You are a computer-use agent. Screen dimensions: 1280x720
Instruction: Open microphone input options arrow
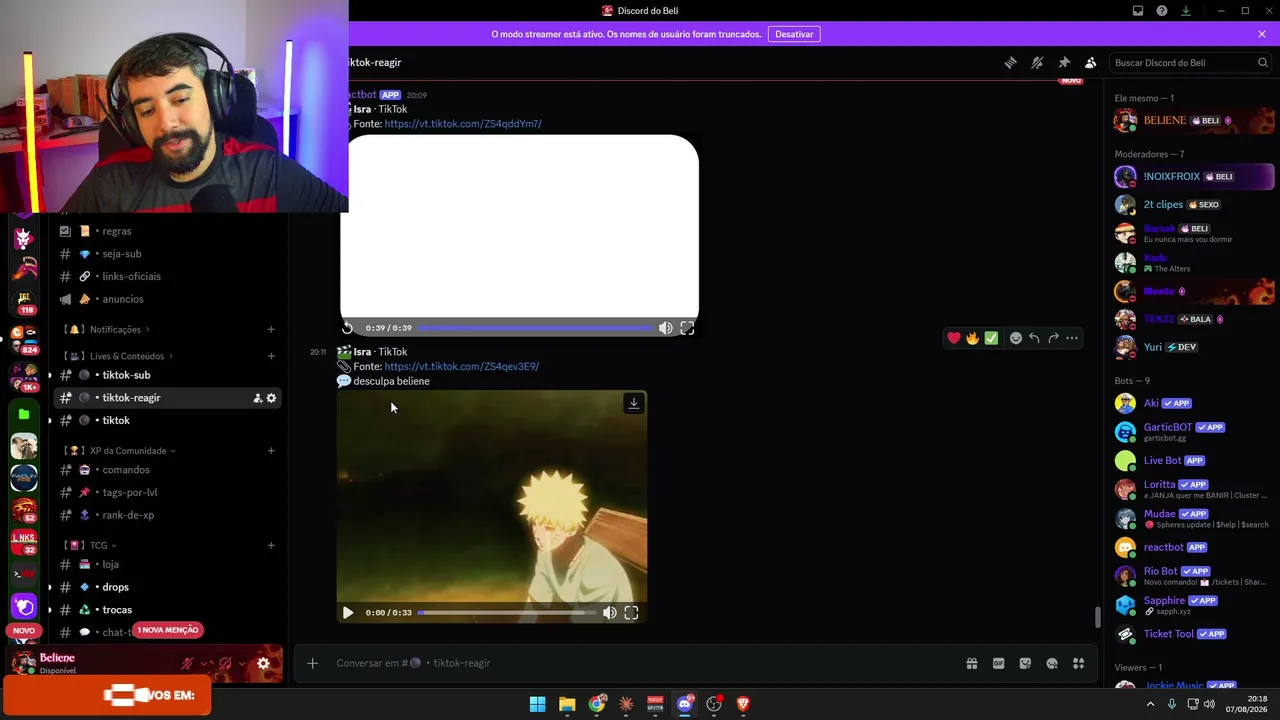coord(205,664)
